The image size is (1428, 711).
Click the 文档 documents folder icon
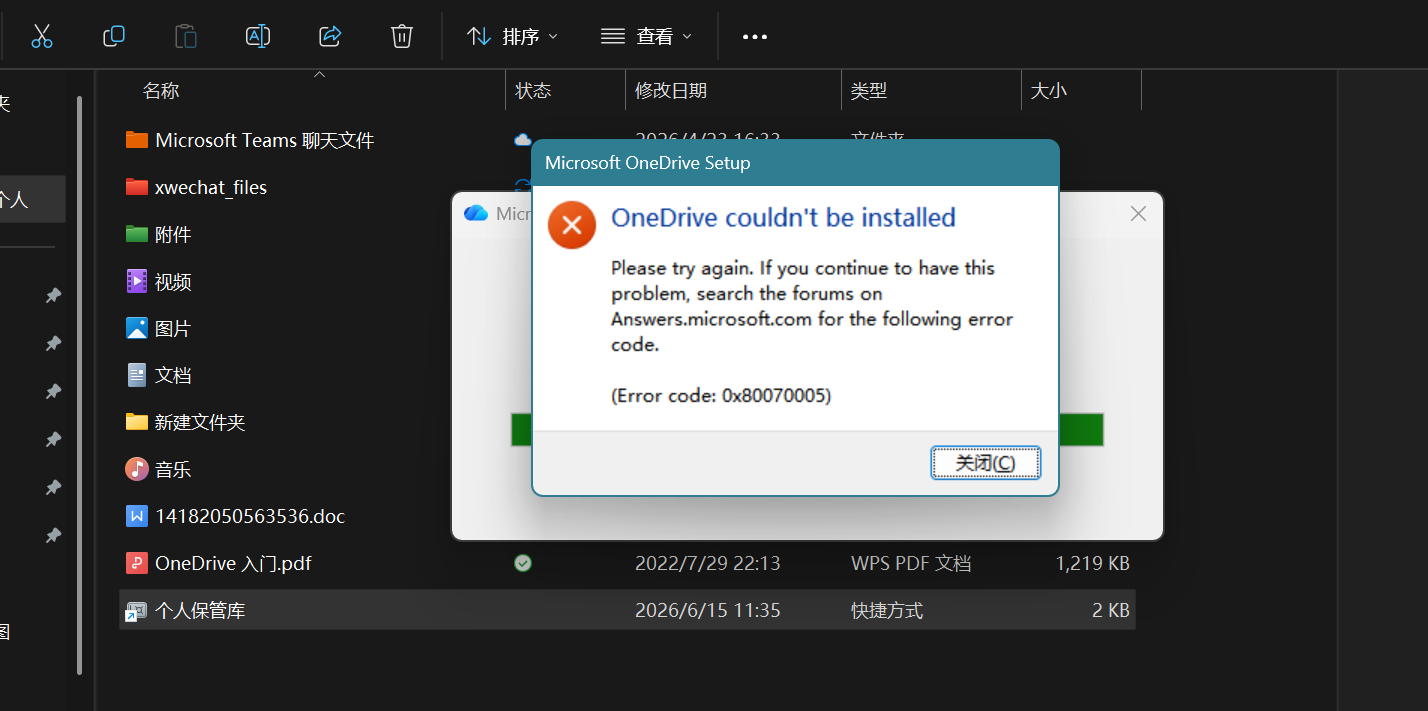[137, 375]
